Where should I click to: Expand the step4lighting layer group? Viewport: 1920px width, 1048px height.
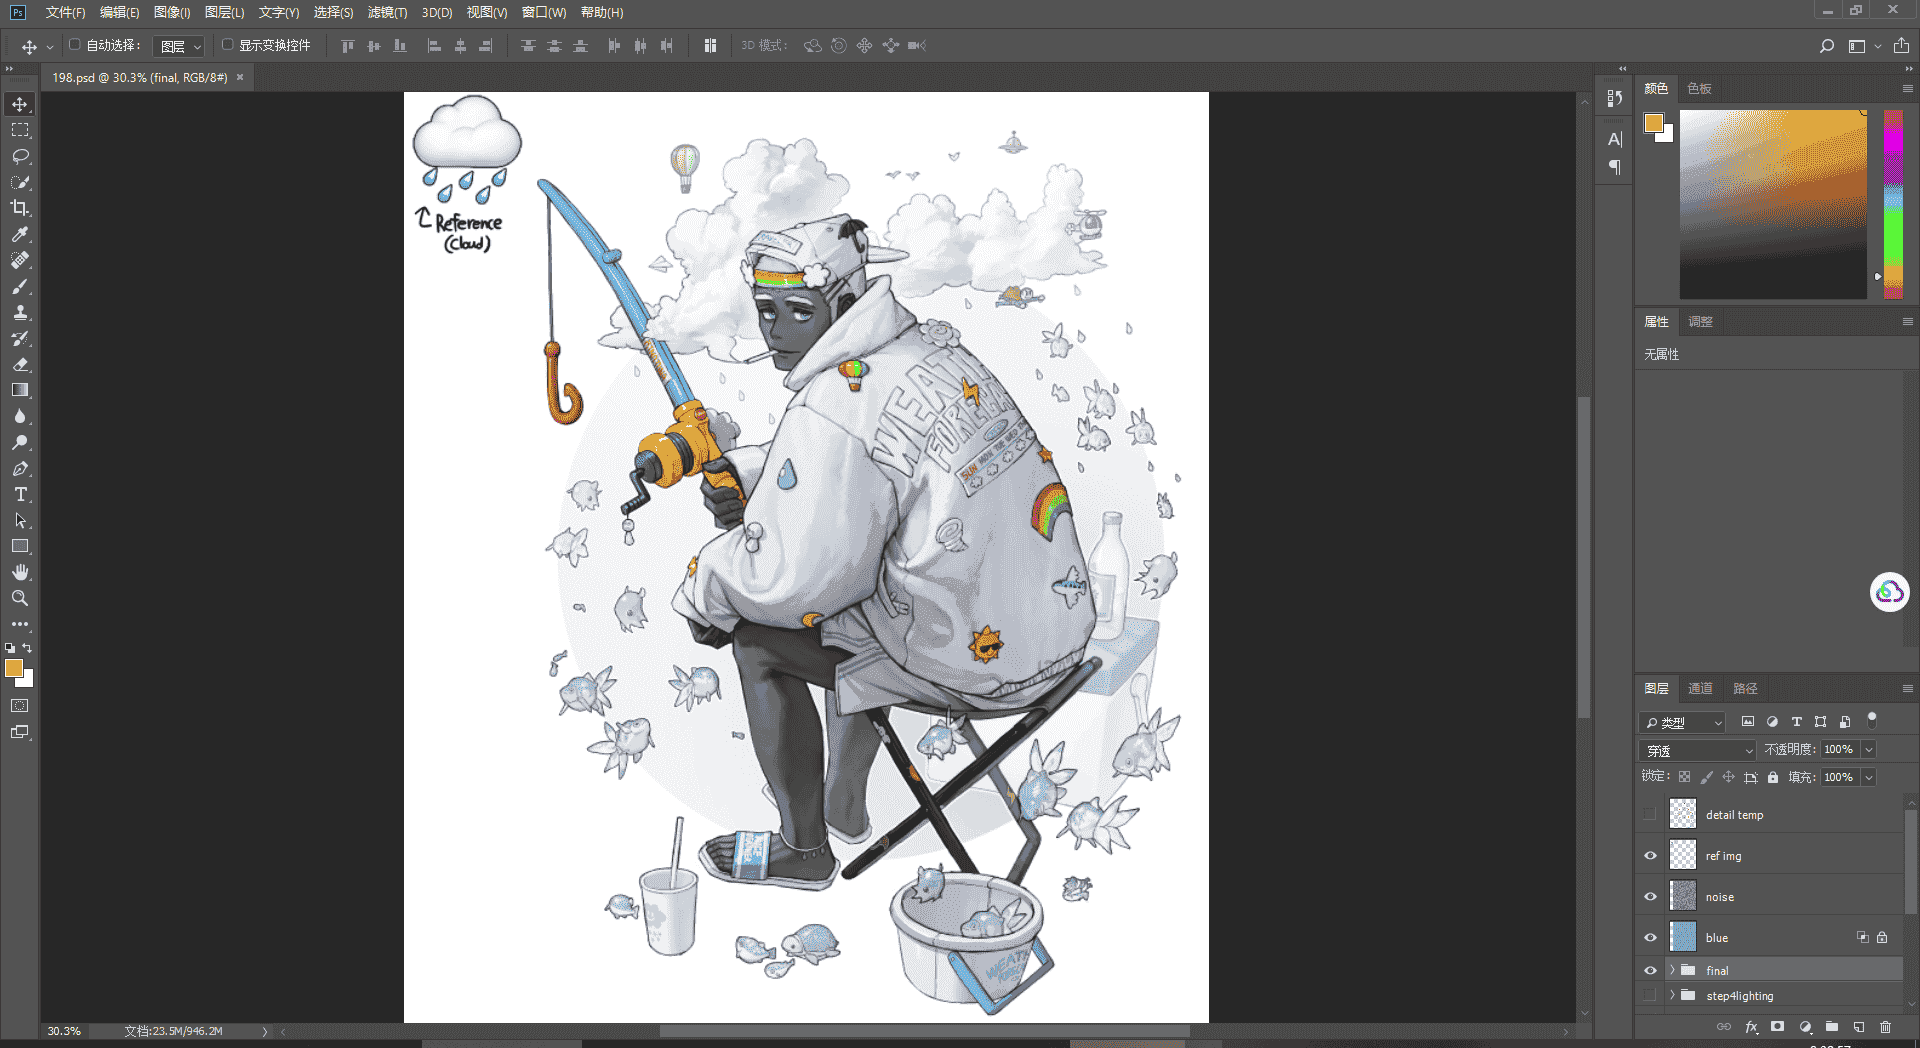(x=1672, y=995)
